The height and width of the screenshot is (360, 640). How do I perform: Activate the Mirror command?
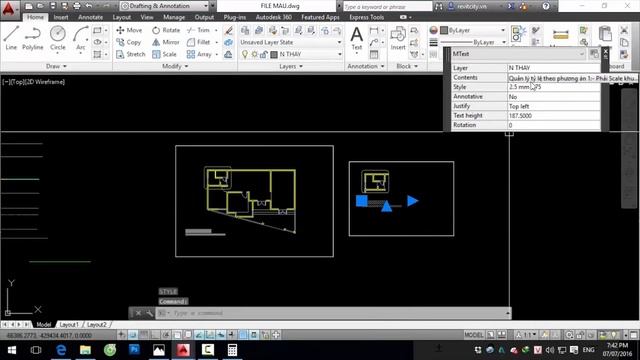(166, 42)
